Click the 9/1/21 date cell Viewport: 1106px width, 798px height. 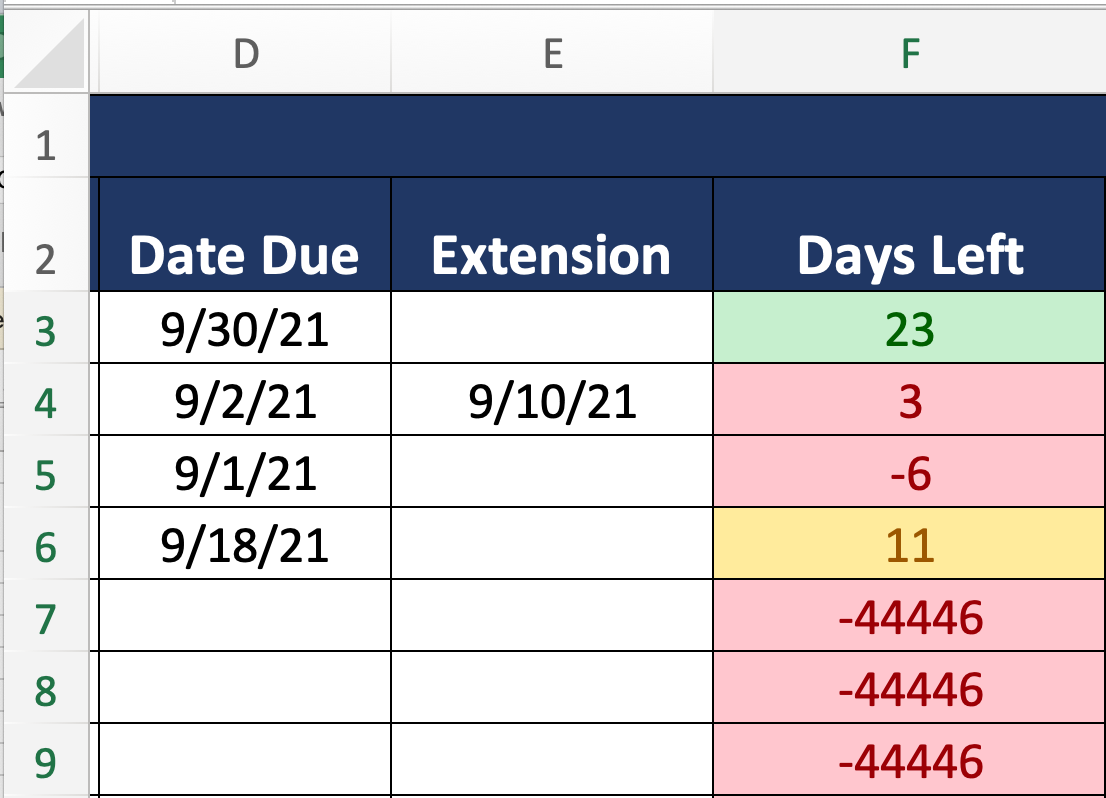[244, 474]
